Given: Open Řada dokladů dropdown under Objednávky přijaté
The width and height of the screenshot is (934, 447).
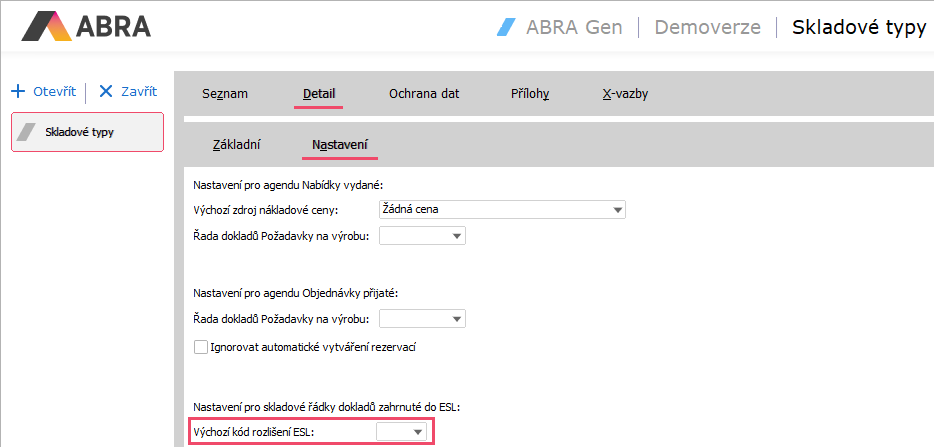Looking at the screenshot, I should tap(456, 320).
